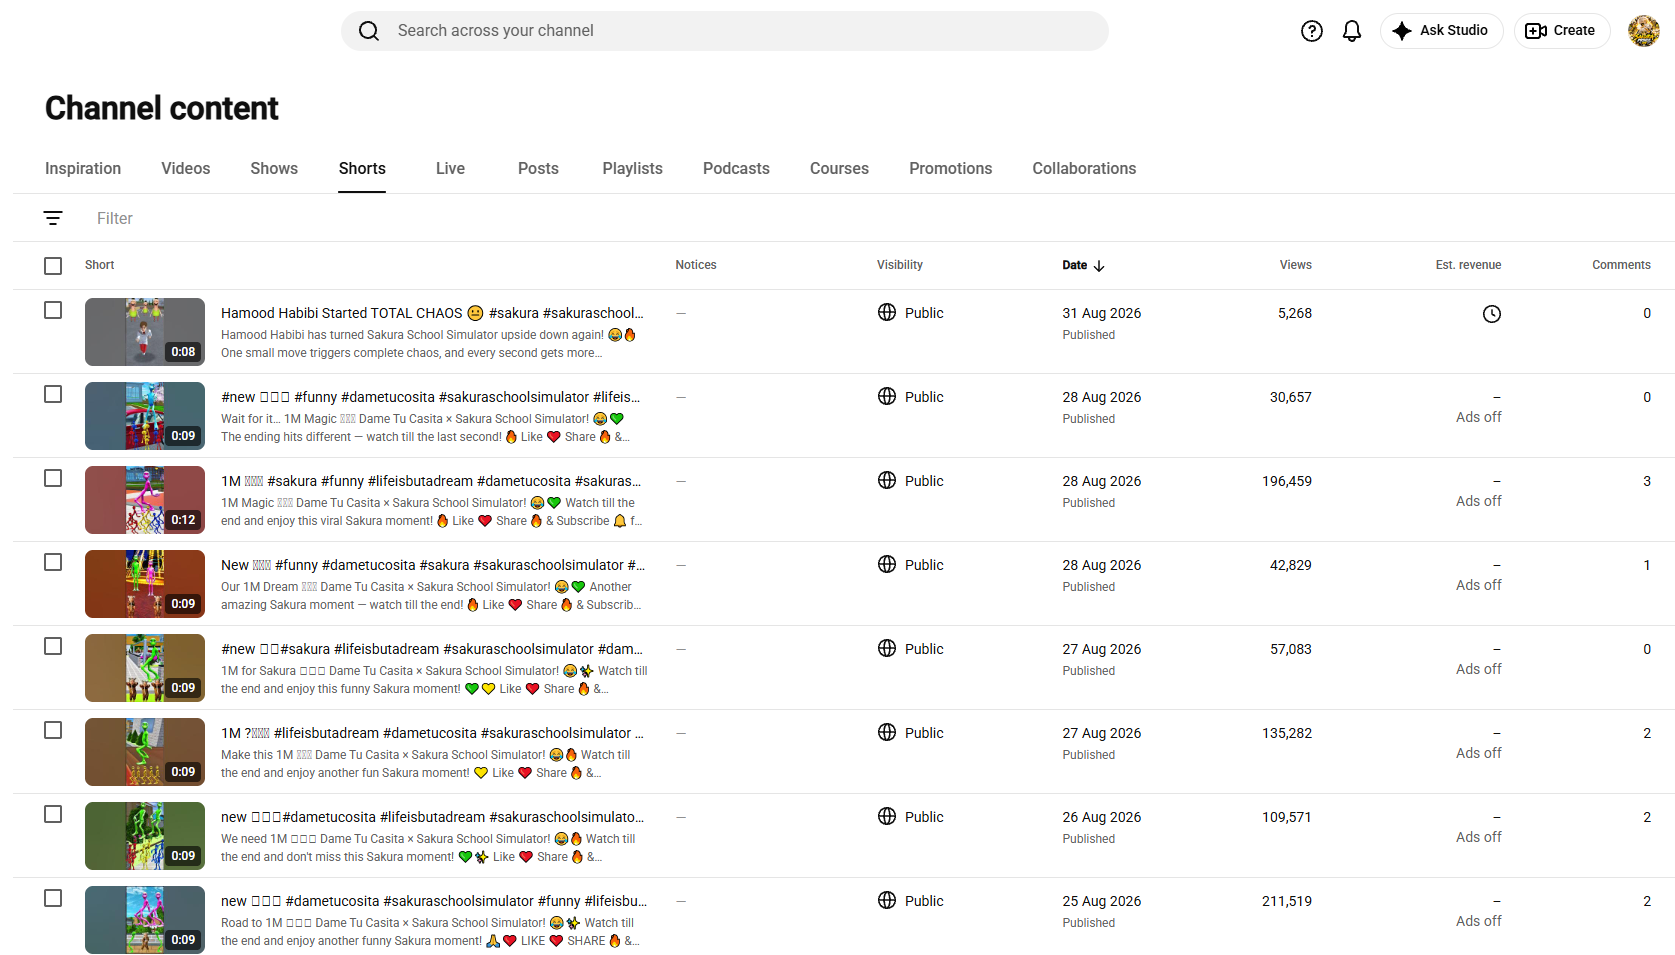
Task: Click the Ask Studio sparkle button
Action: pyautogui.click(x=1441, y=31)
